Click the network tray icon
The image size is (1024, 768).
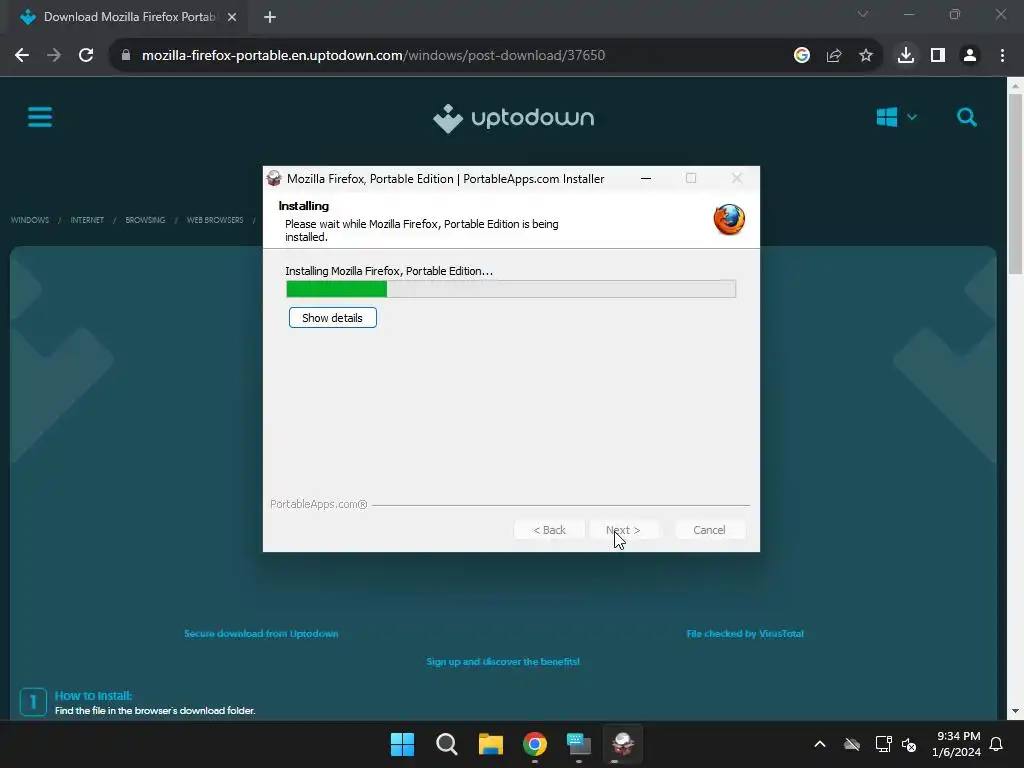pos(883,744)
